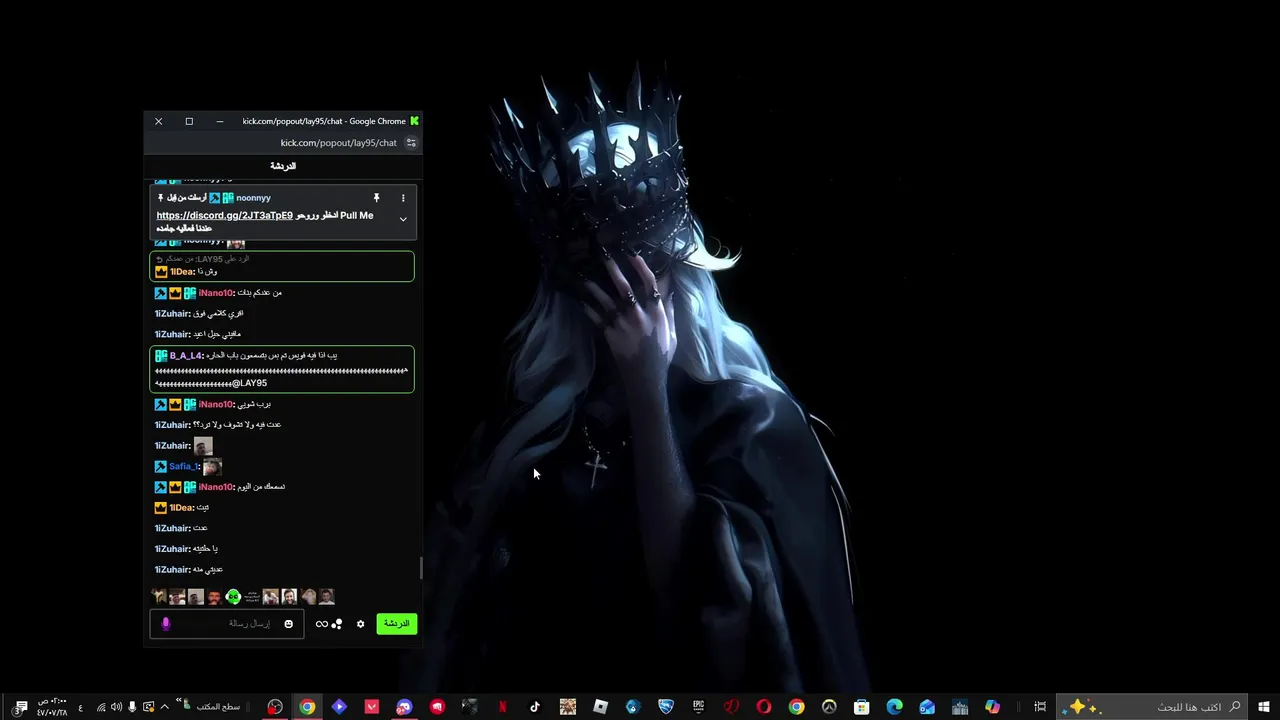Viewport: 1280px width, 720px height.
Task: Open Epic Games launcher in taskbar
Action: coord(699,707)
